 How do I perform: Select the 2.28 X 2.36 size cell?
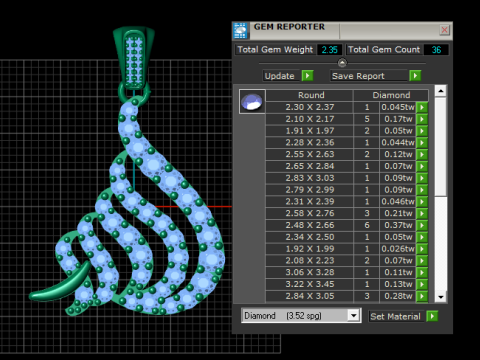pos(309,143)
